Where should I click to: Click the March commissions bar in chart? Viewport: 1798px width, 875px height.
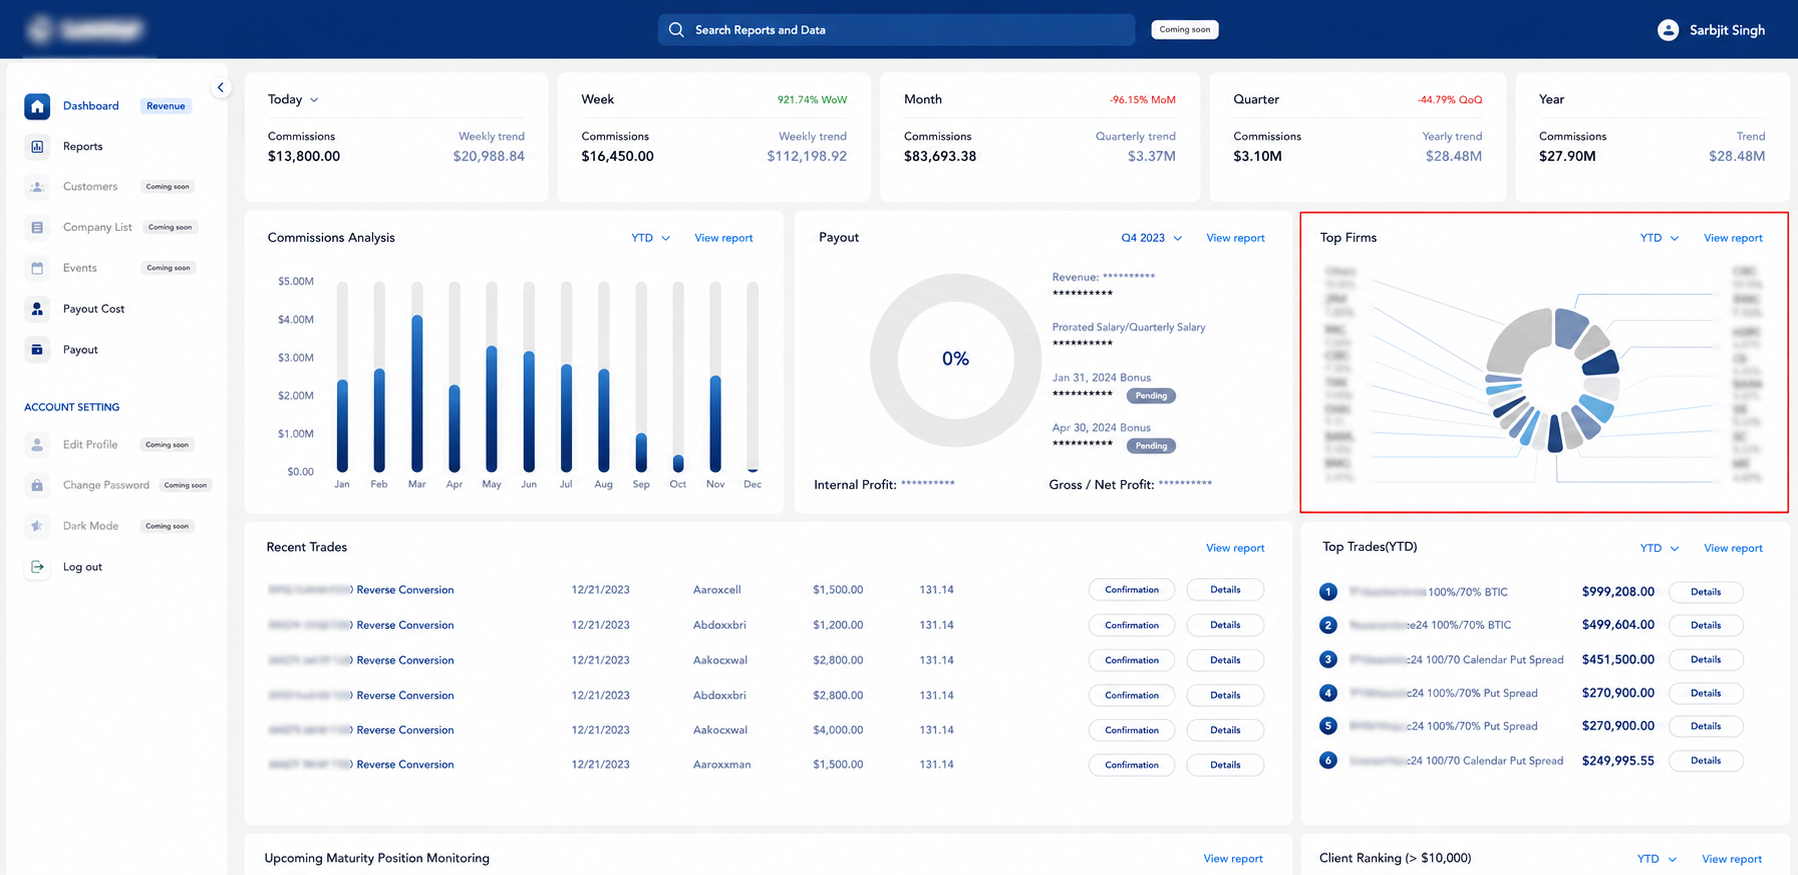[417, 394]
